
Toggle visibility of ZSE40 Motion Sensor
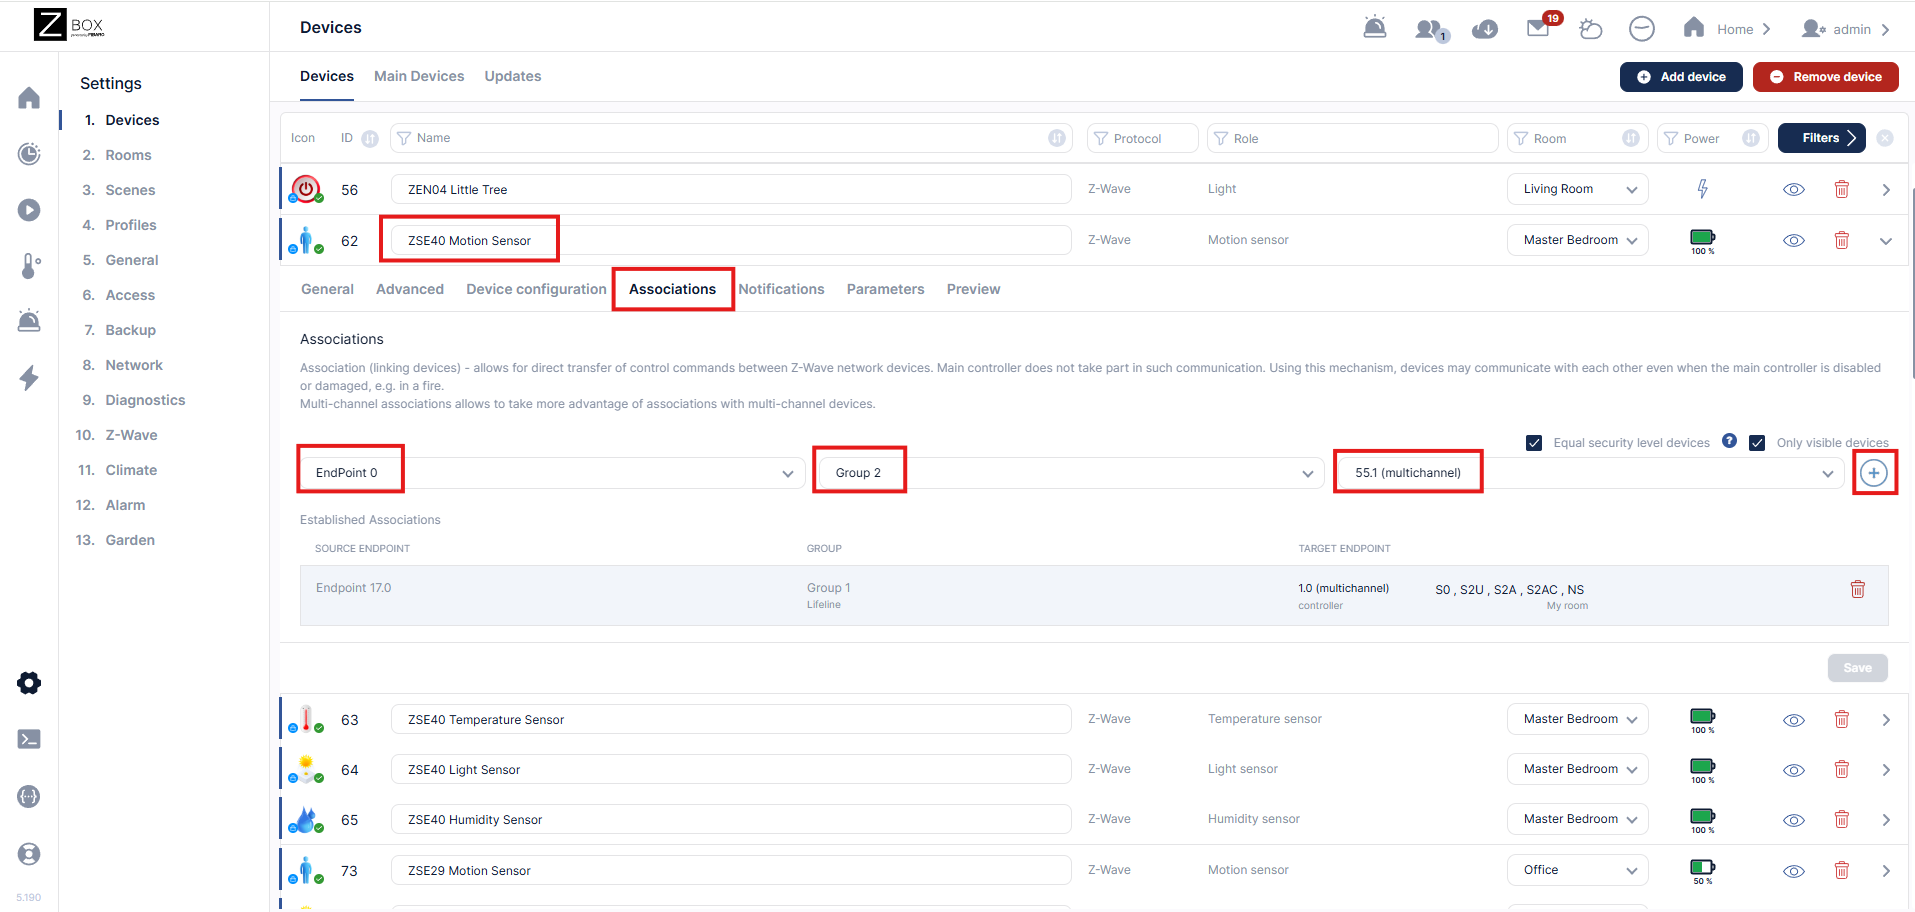1794,240
